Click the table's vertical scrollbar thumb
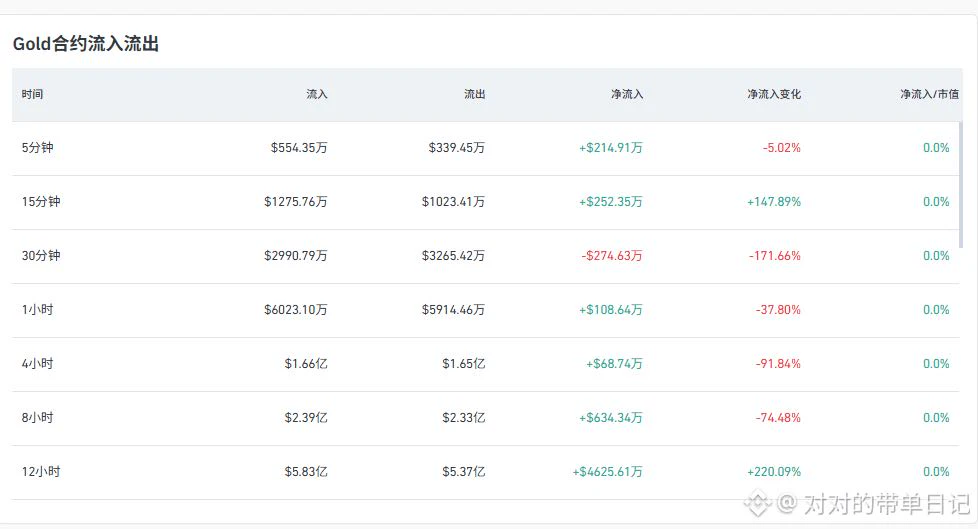The width and height of the screenshot is (978, 529). pos(961,185)
